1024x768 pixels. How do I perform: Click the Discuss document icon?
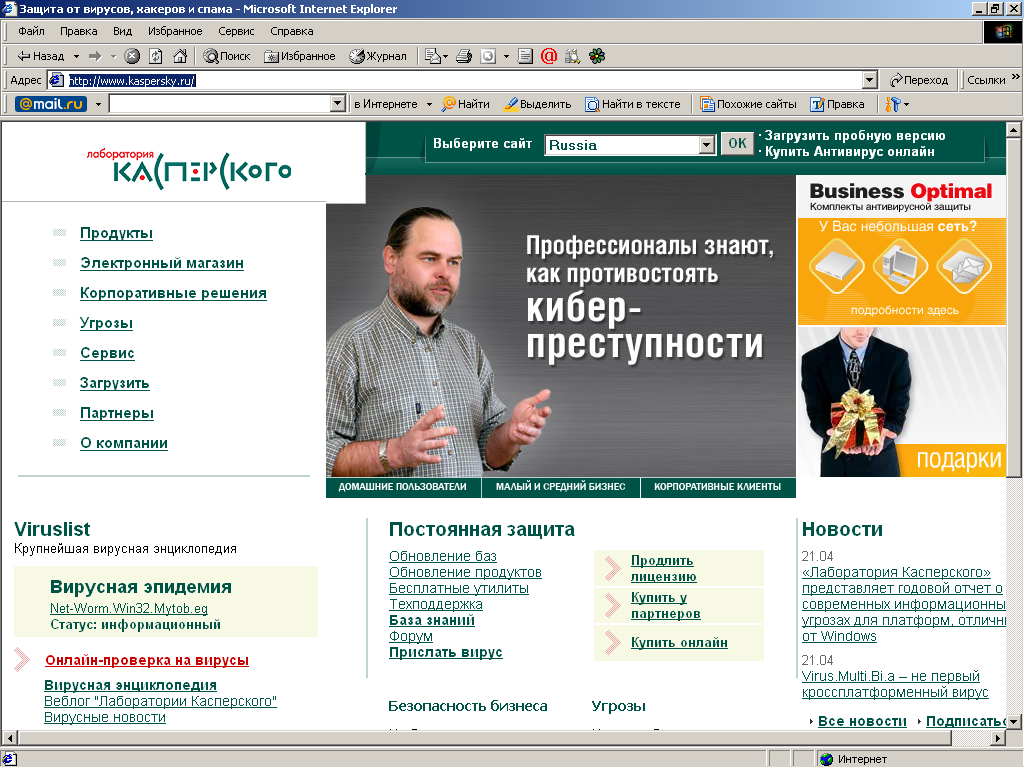pos(525,56)
